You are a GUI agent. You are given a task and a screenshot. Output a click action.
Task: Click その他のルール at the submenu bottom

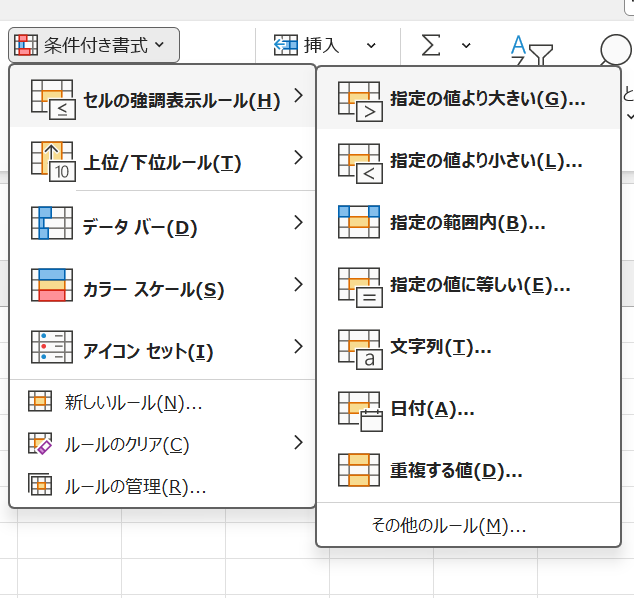448,526
